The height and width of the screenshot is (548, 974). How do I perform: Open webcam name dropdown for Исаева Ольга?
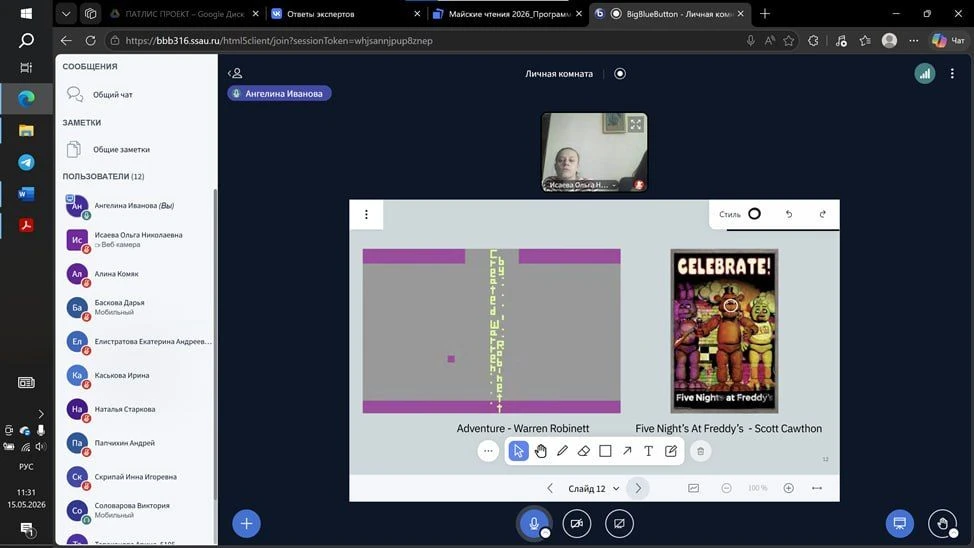click(x=583, y=185)
